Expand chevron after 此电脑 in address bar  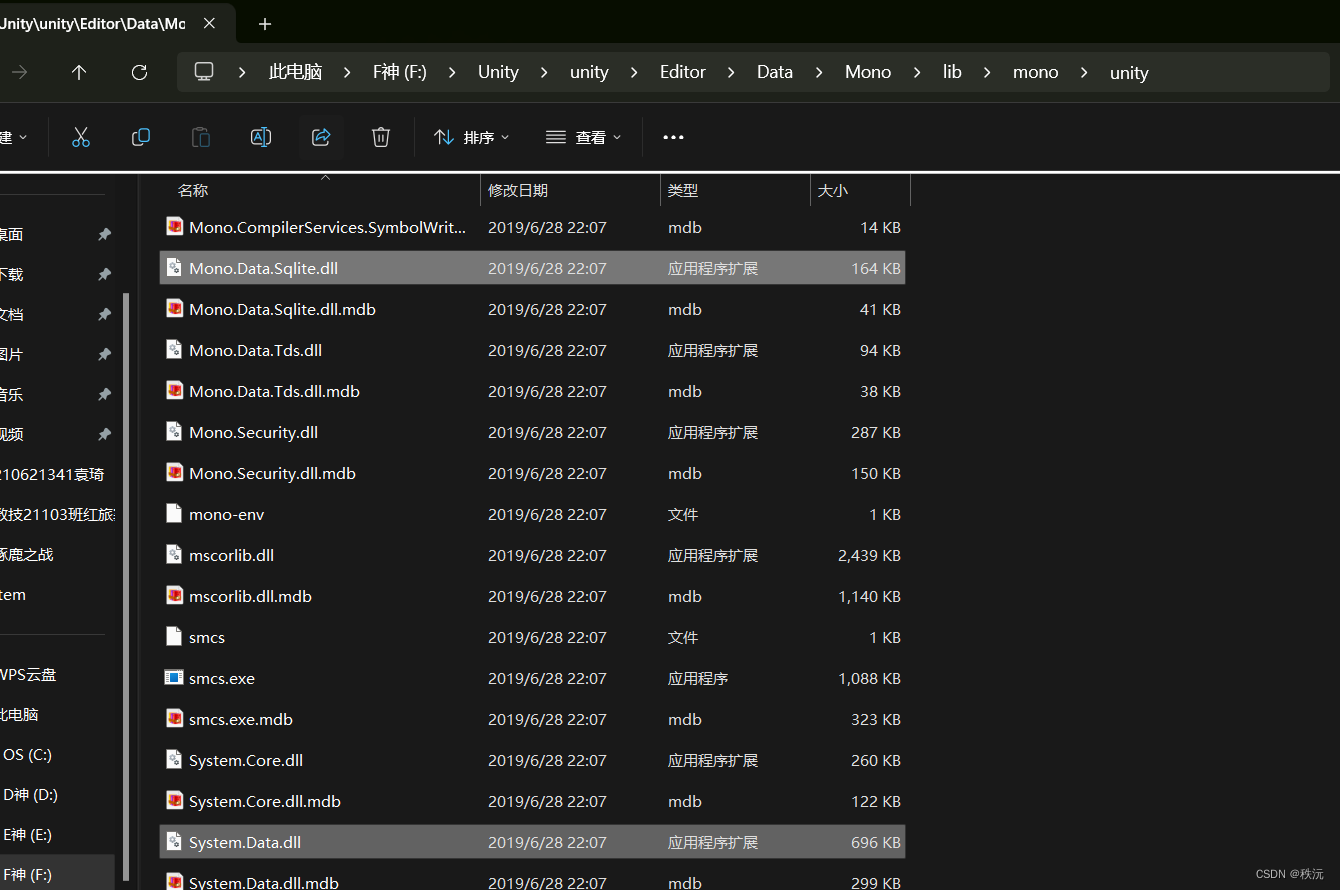348,72
